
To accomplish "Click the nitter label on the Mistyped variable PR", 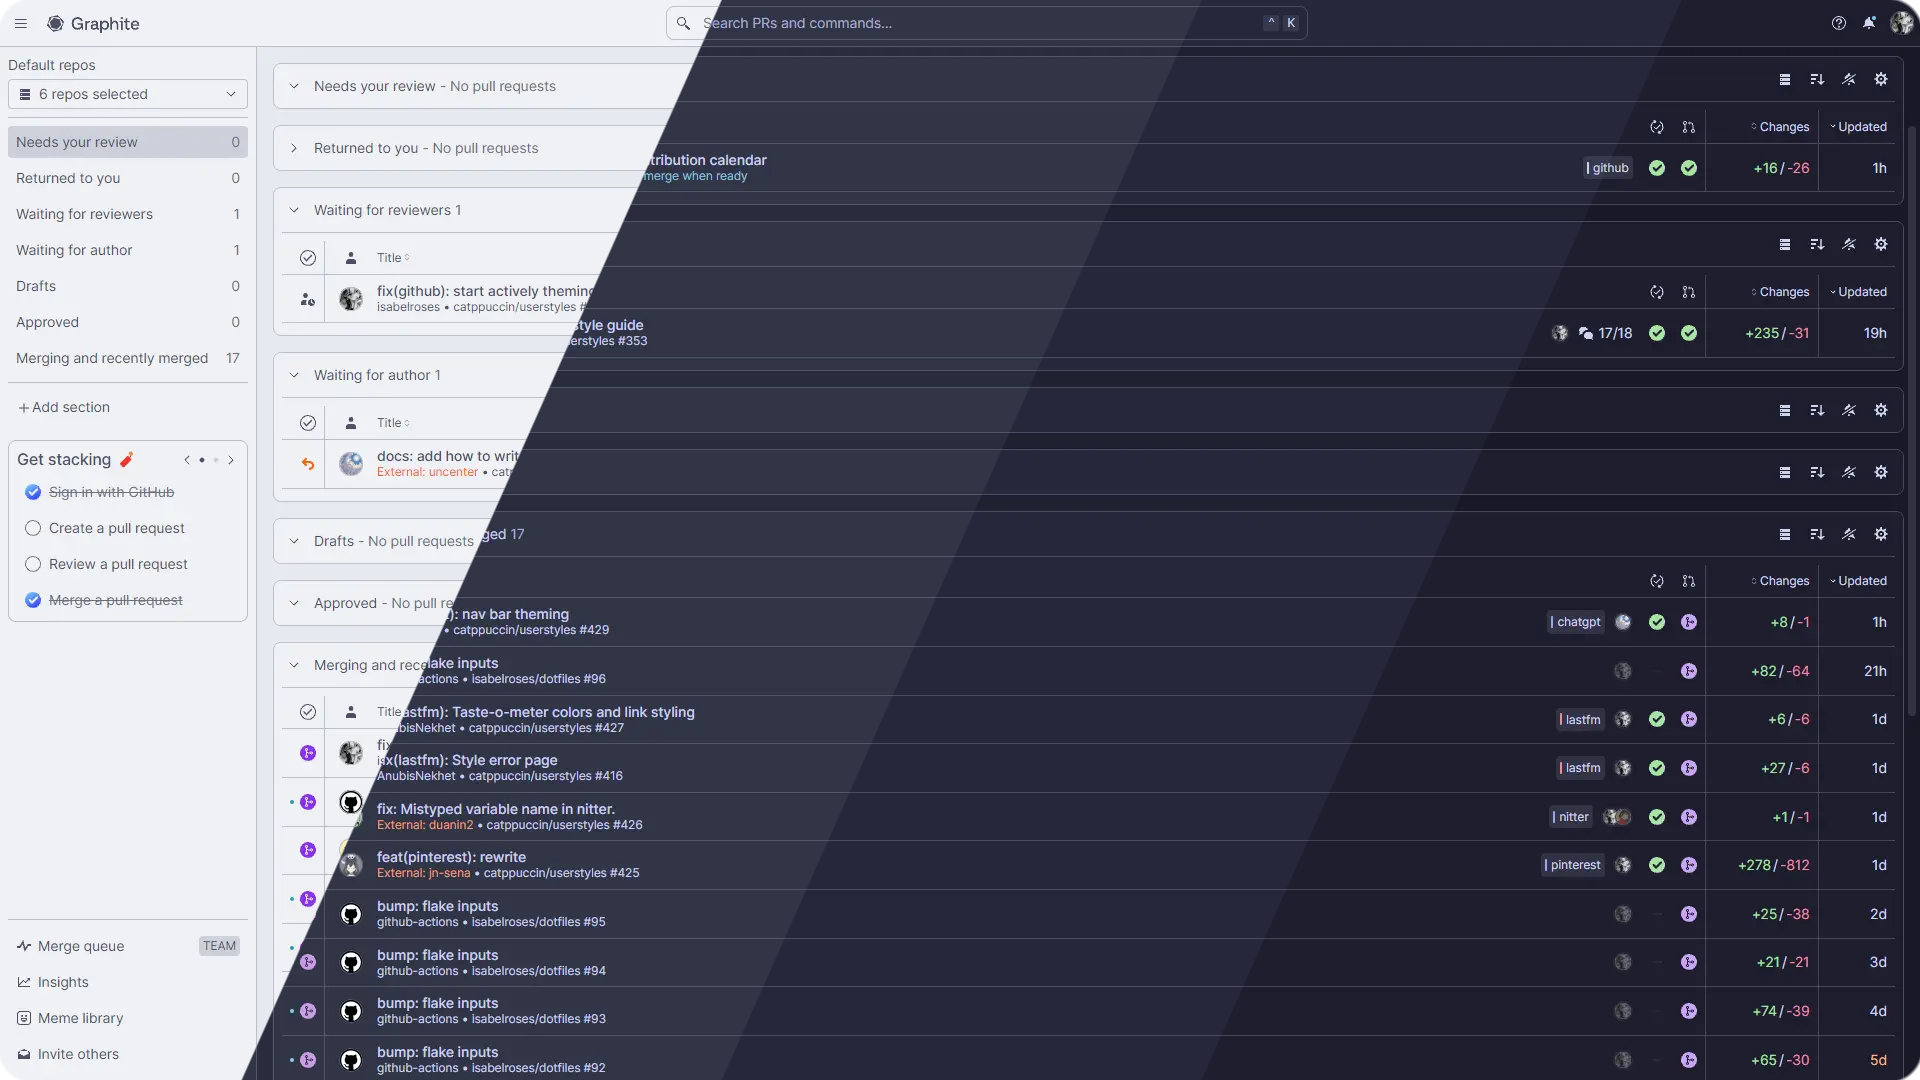I will (x=1571, y=817).
